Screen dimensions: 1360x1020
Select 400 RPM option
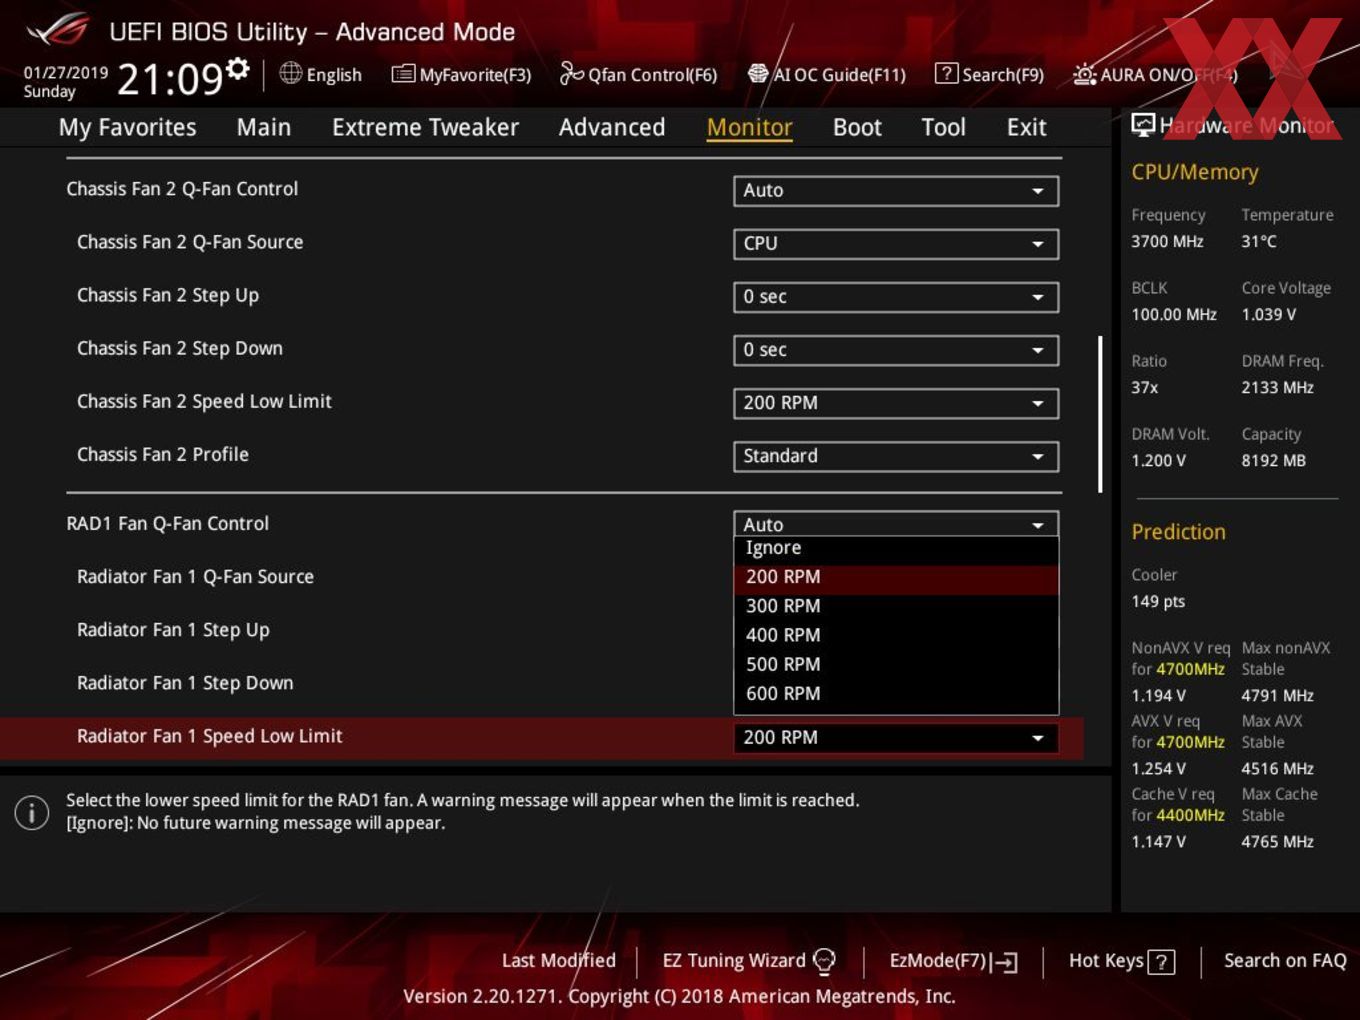click(896, 635)
